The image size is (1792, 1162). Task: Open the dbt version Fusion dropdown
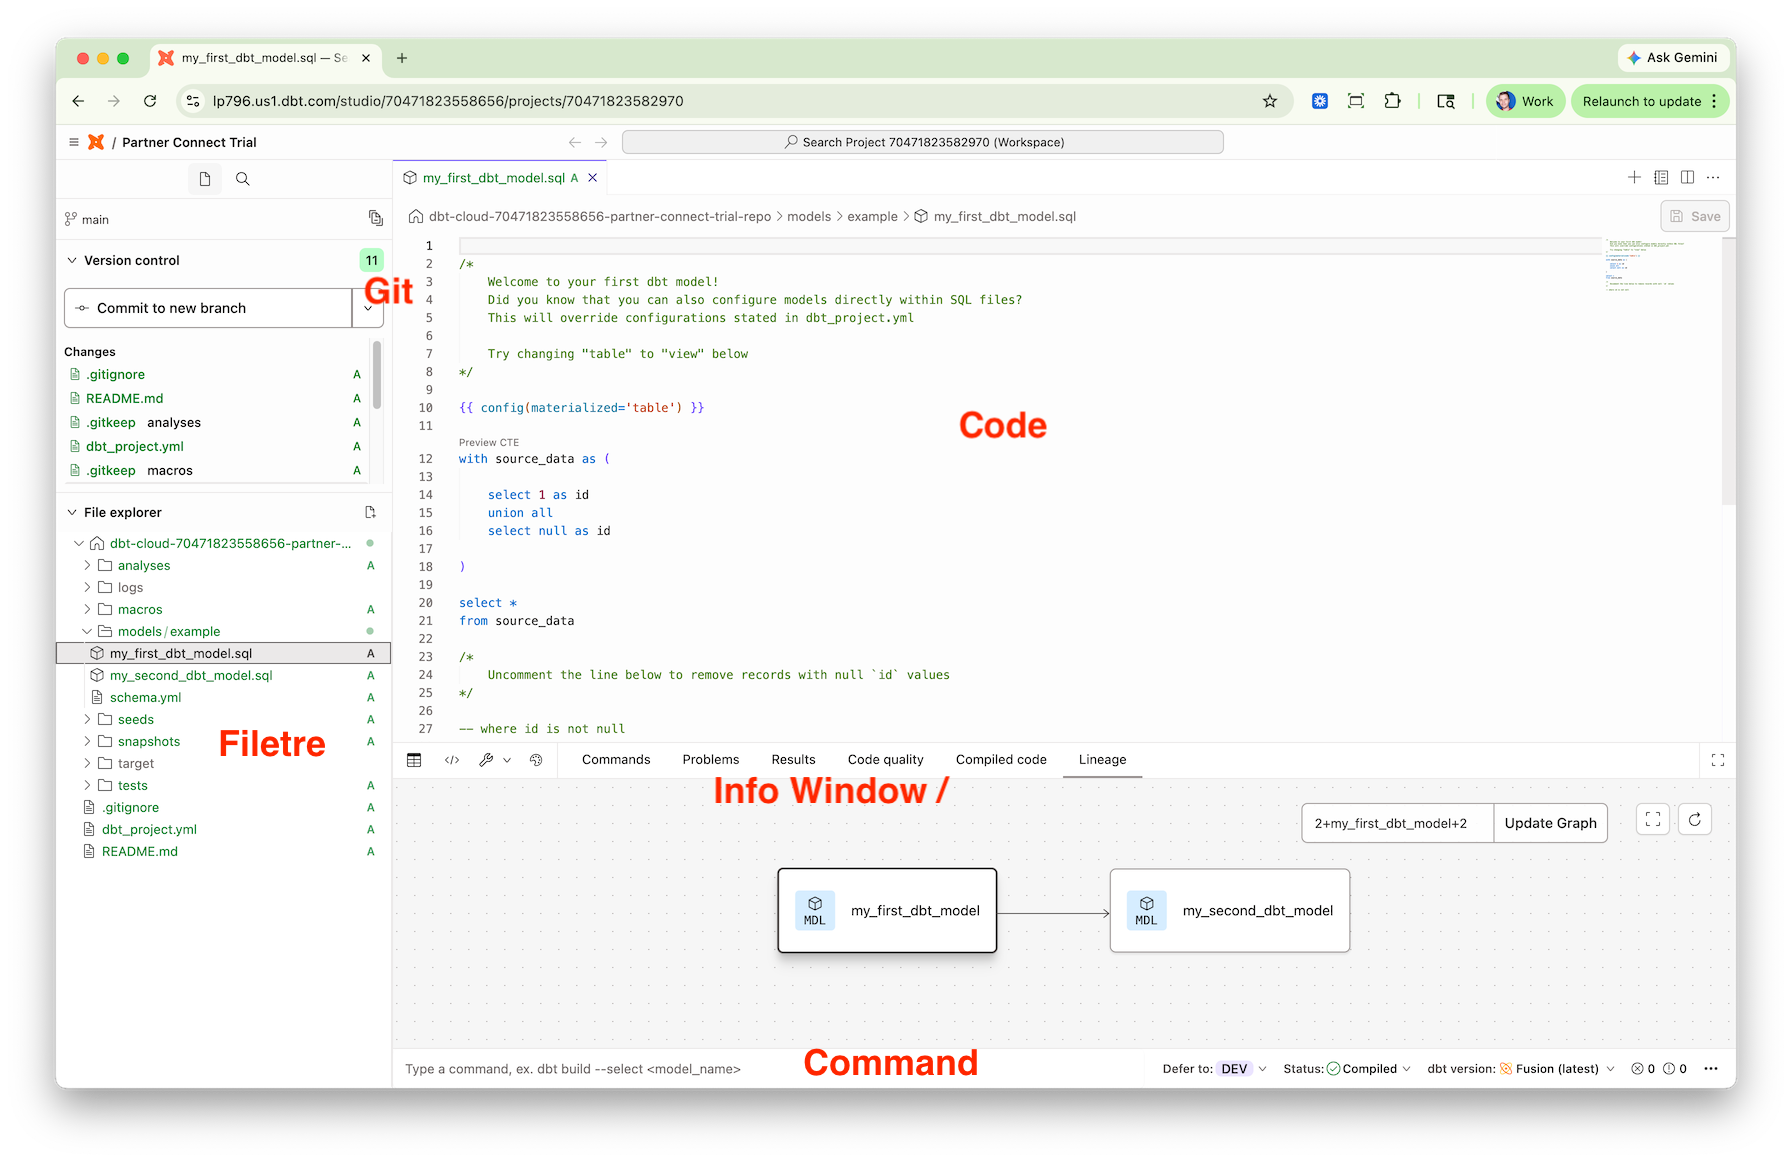coord(1521,1069)
